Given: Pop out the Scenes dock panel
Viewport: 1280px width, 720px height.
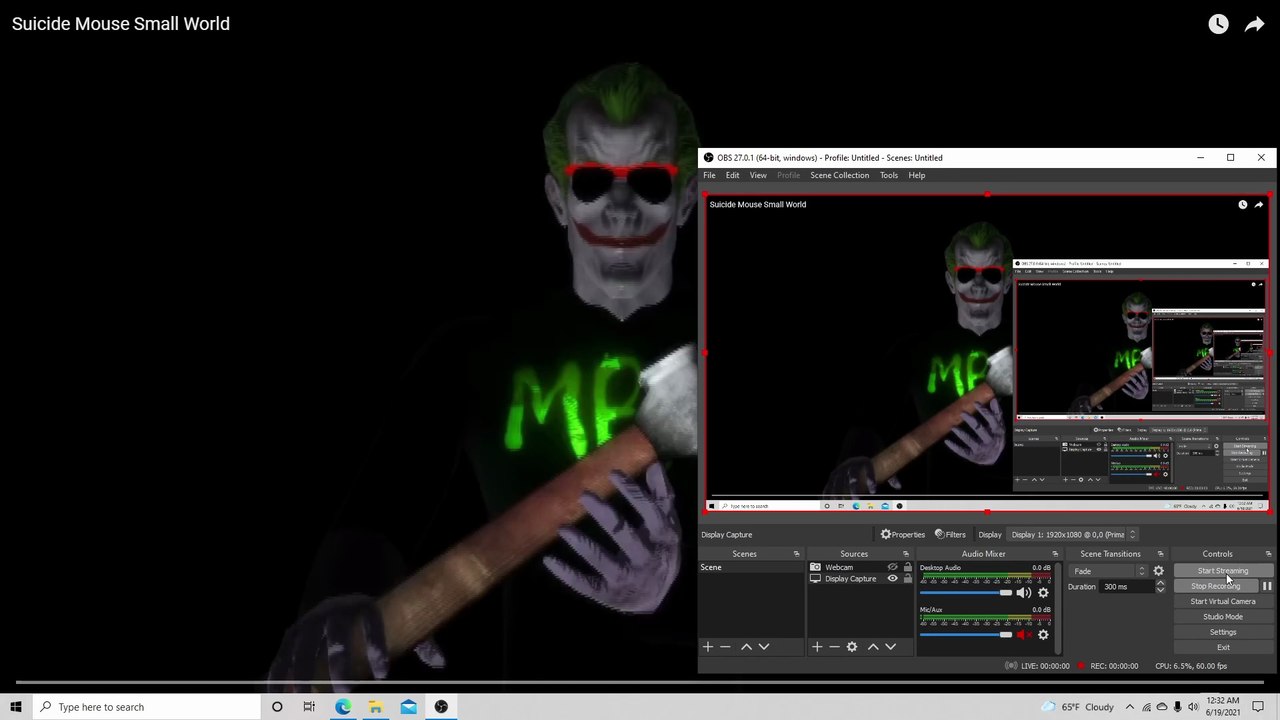Looking at the screenshot, I should coord(797,554).
